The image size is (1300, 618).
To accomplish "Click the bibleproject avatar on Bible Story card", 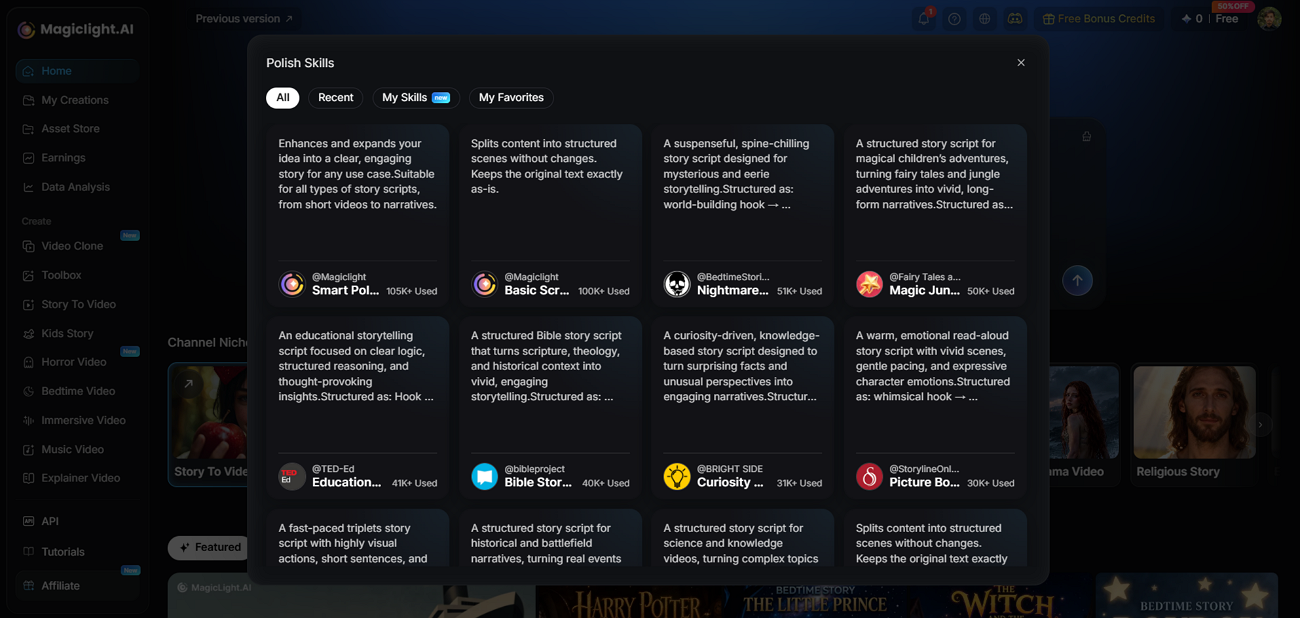I will pyautogui.click(x=484, y=476).
